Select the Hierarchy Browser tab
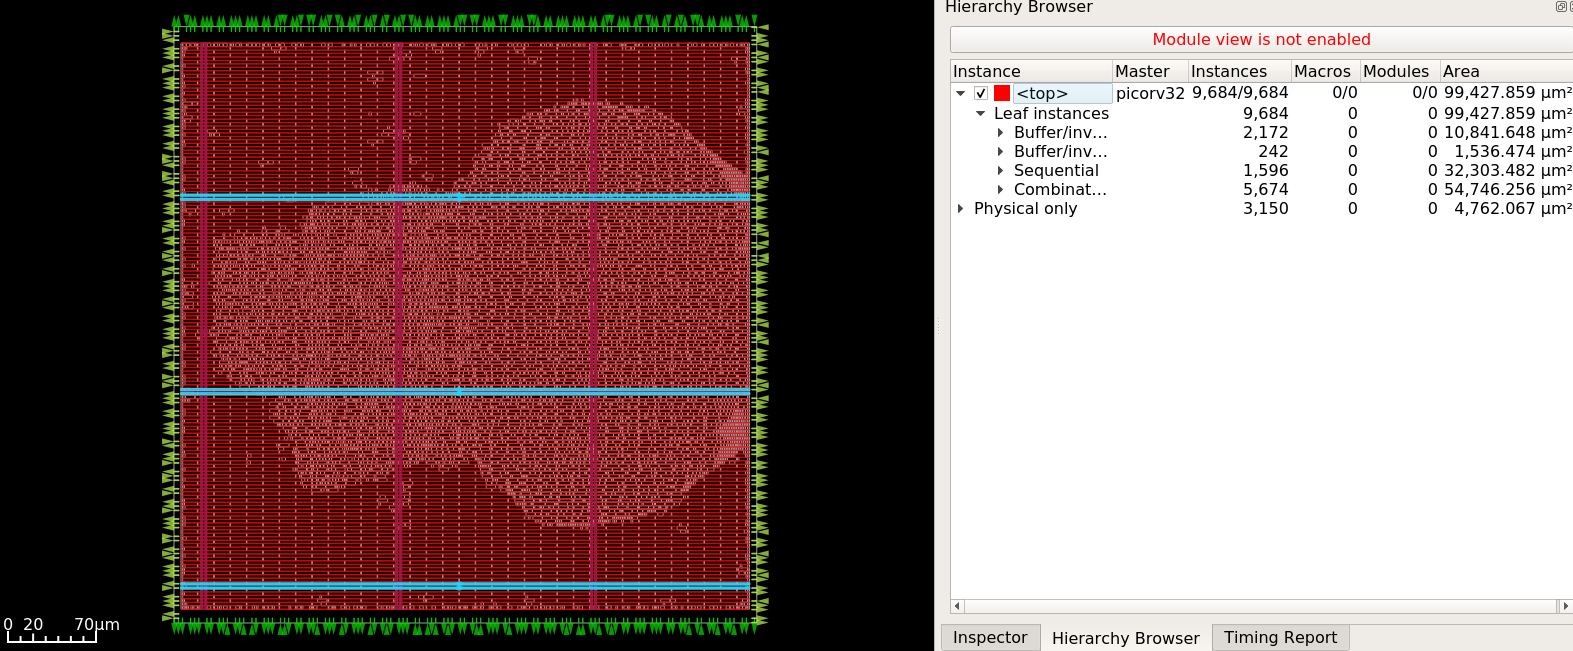 [1125, 637]
